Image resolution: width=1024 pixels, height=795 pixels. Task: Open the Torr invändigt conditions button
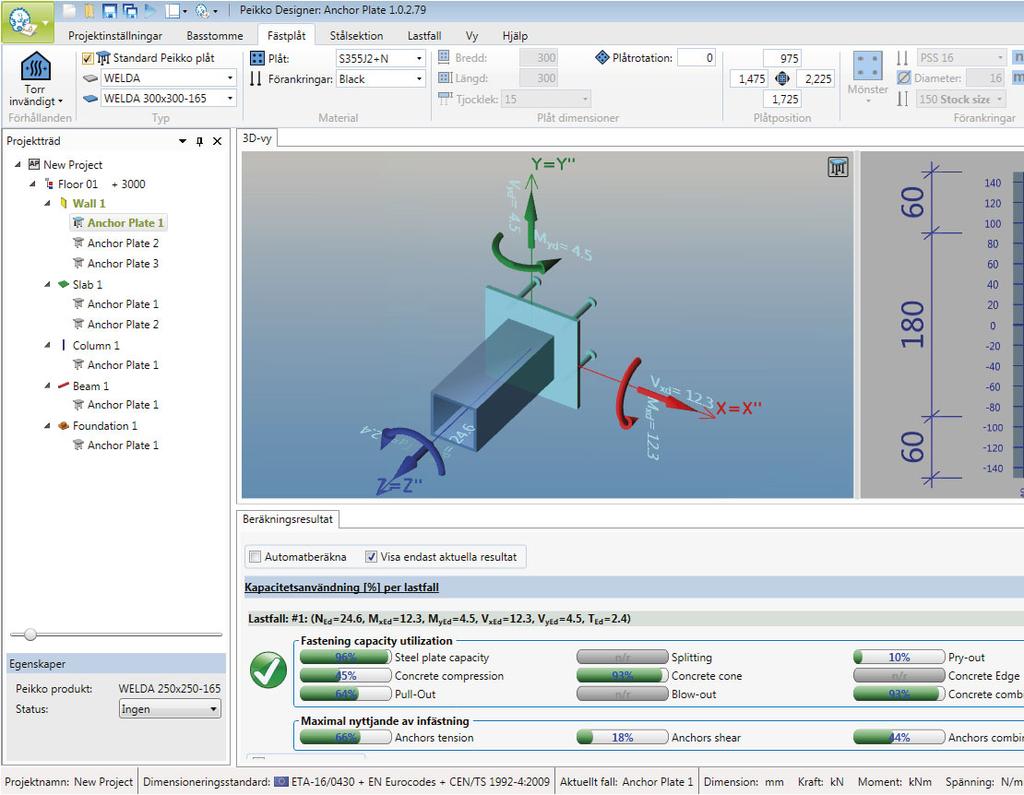pyautogui.click(x=36, y=80)
